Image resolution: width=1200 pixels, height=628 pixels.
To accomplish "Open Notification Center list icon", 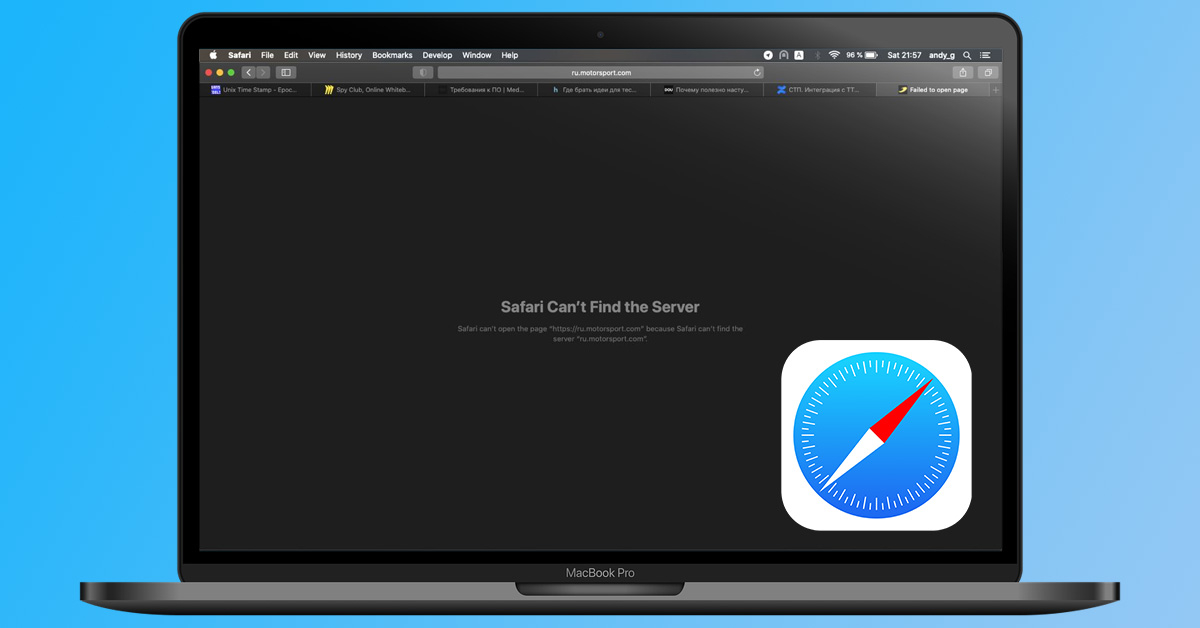I will pyautogui.click(x=985, y=55).
